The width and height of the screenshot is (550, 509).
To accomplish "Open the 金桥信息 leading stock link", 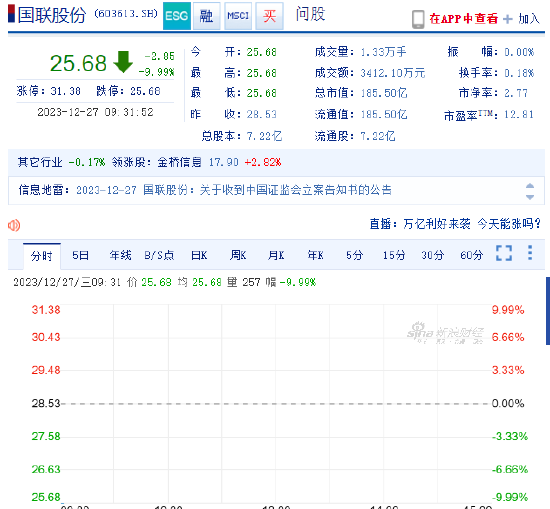I will tap(179, 162).
